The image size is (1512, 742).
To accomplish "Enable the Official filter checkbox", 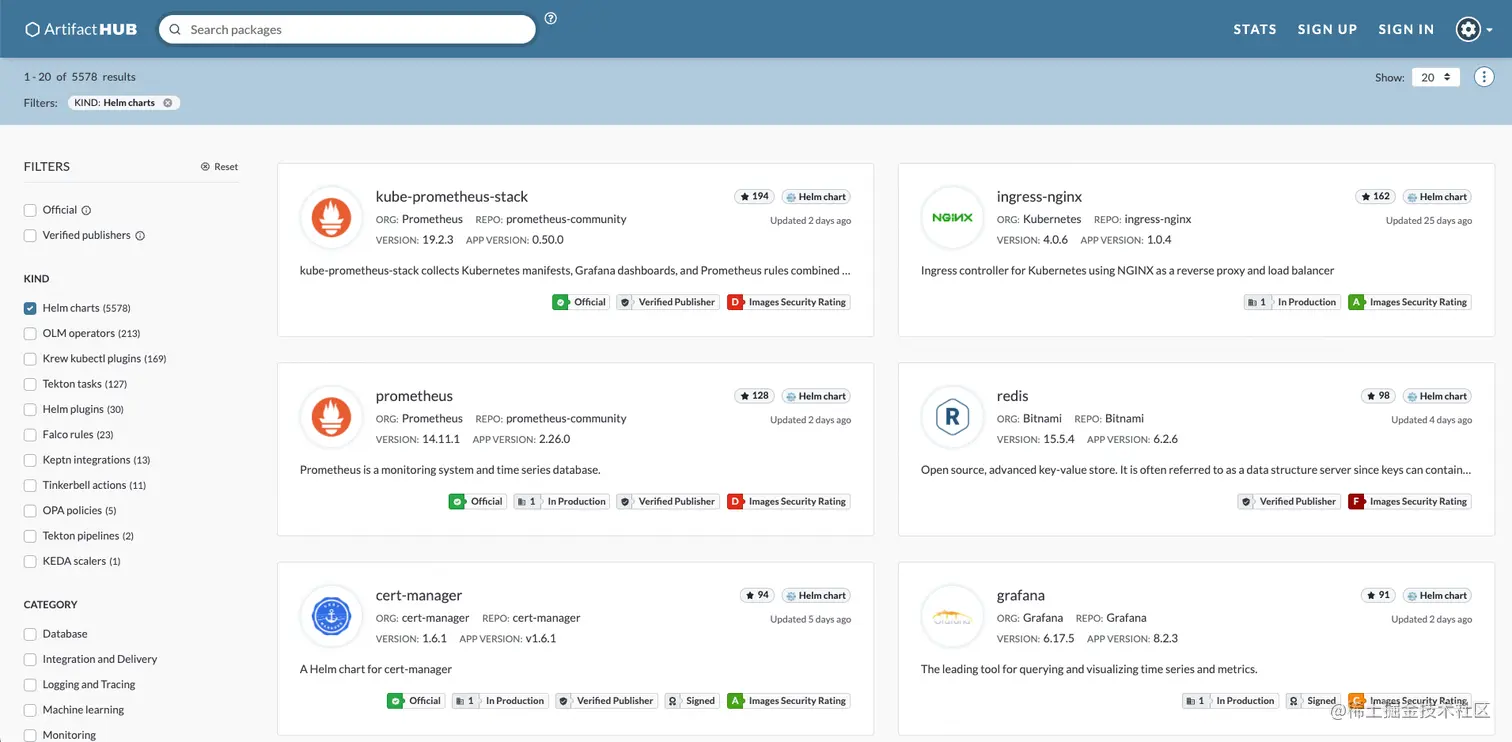I will (x=30, y=211).
